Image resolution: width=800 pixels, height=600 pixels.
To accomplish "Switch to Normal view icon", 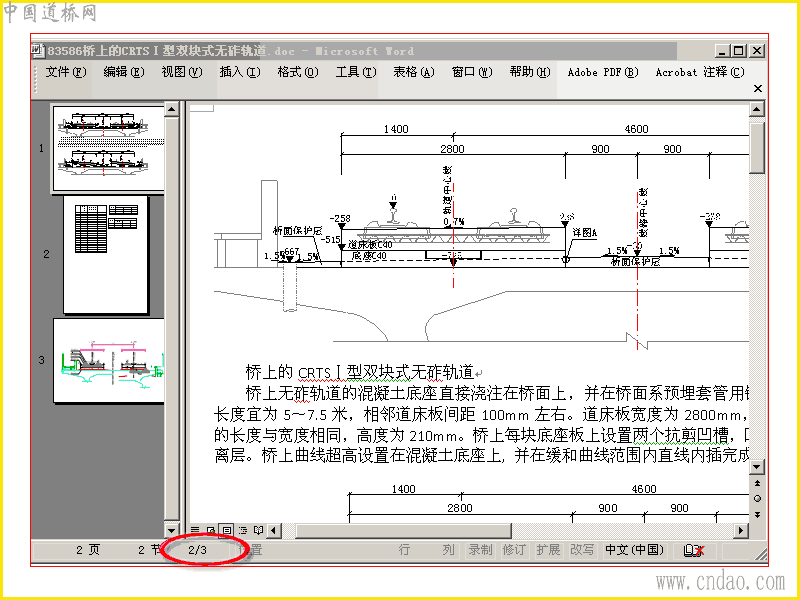I will (195, 531).
